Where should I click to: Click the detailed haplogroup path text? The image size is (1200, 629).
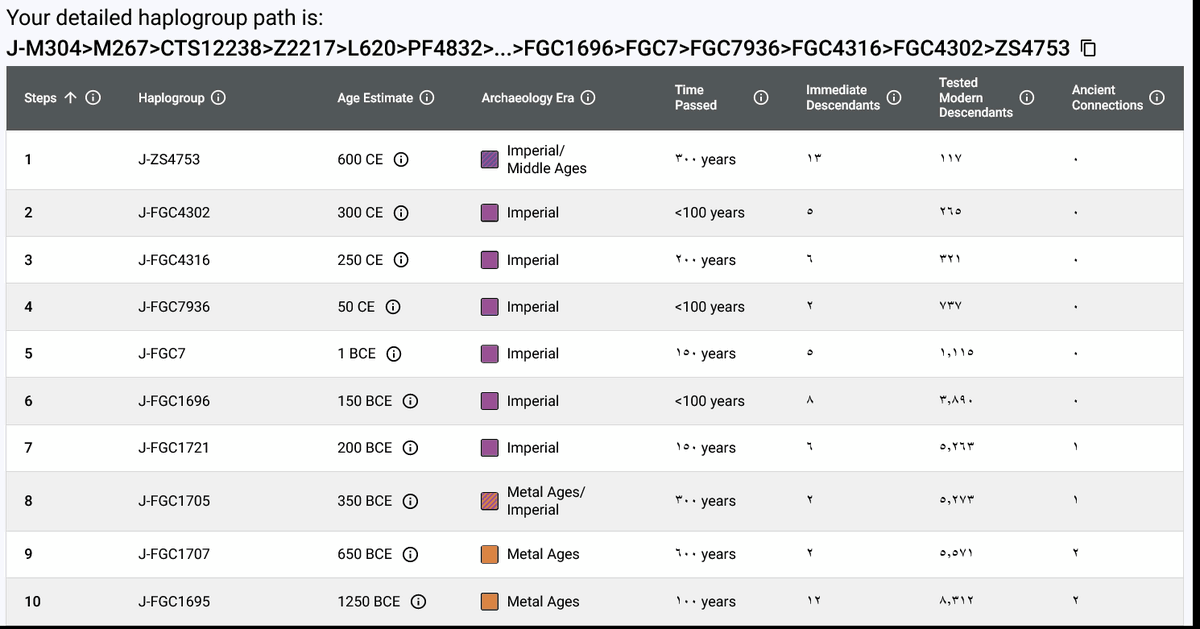(x=540, y=48)
